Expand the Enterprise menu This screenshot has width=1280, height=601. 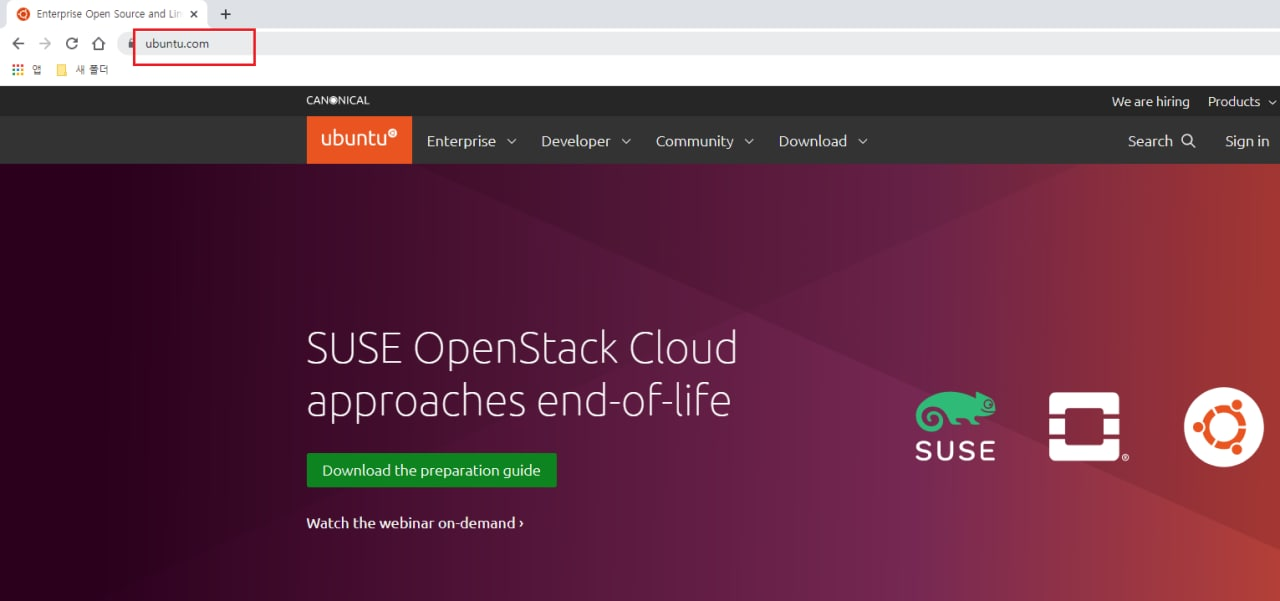coord(471,141)
